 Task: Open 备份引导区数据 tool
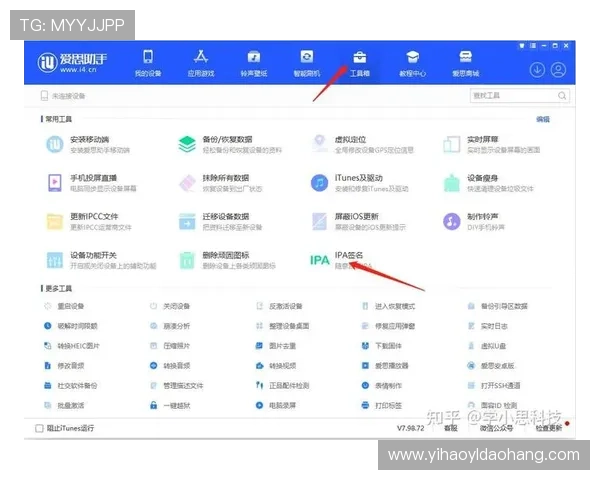[x=498, y=306]
